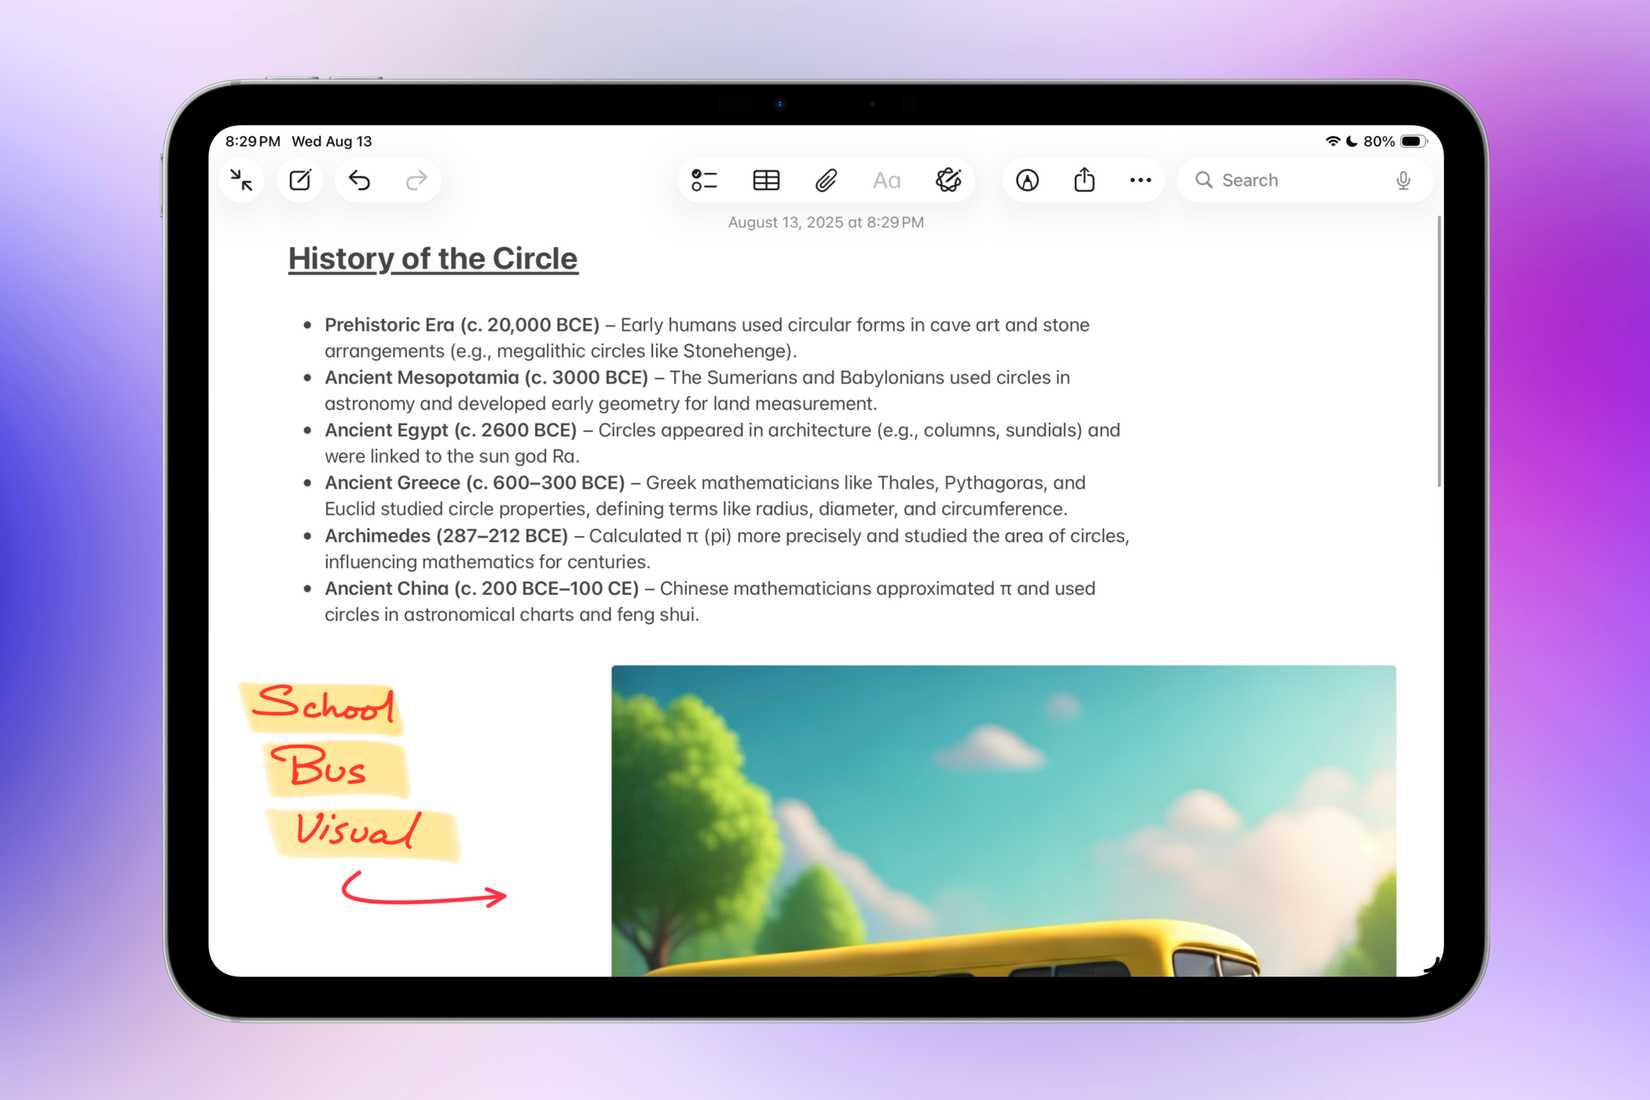Viewport: 1650px width, 1100px height.
Task: Tap the battery indicator in the status bar
Action: click(1411, 141)
